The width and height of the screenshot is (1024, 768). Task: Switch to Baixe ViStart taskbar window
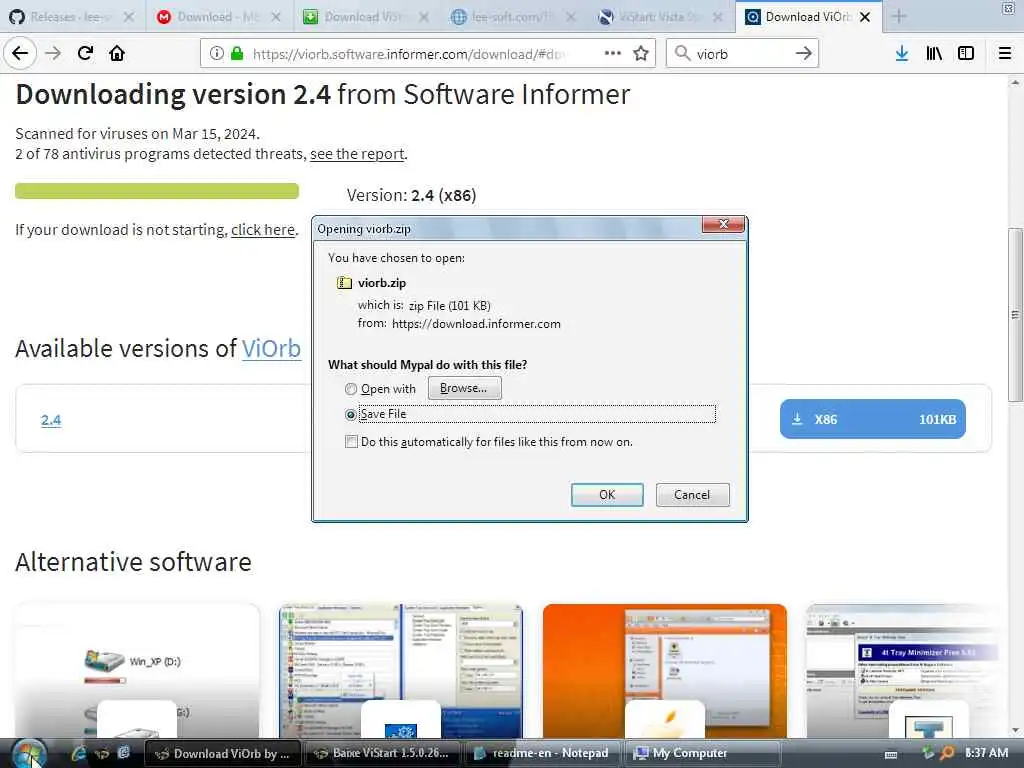pos(383,754)
